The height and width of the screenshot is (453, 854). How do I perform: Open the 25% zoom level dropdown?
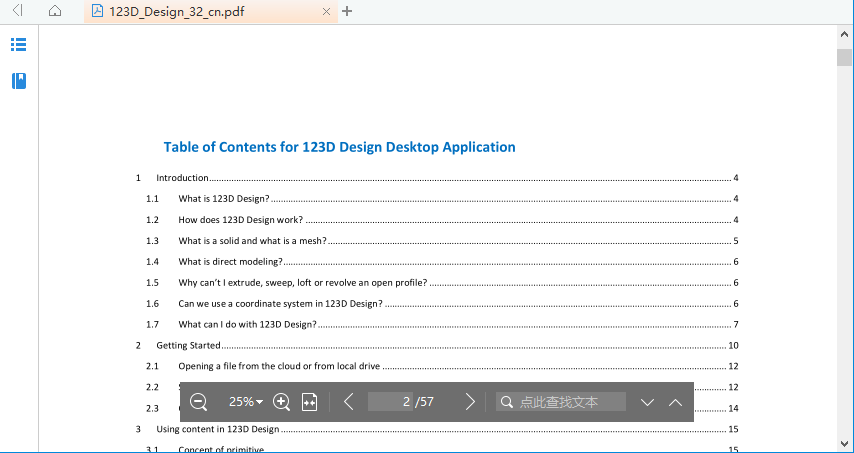point(246,402)
